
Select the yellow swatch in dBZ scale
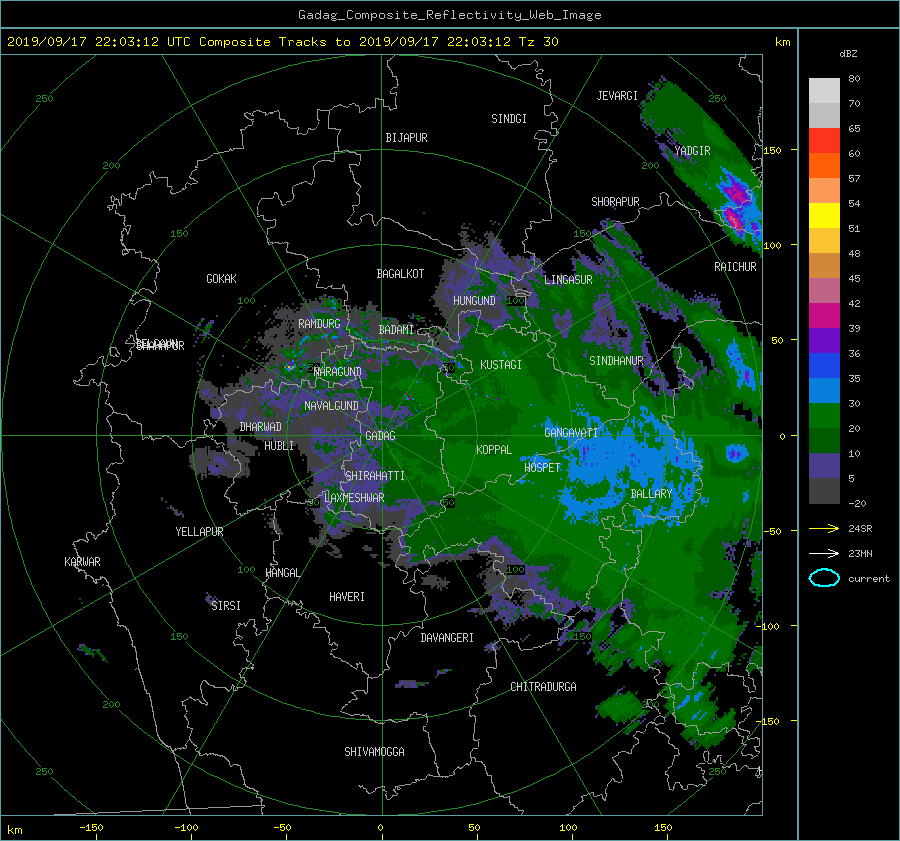tap(824, 215)
